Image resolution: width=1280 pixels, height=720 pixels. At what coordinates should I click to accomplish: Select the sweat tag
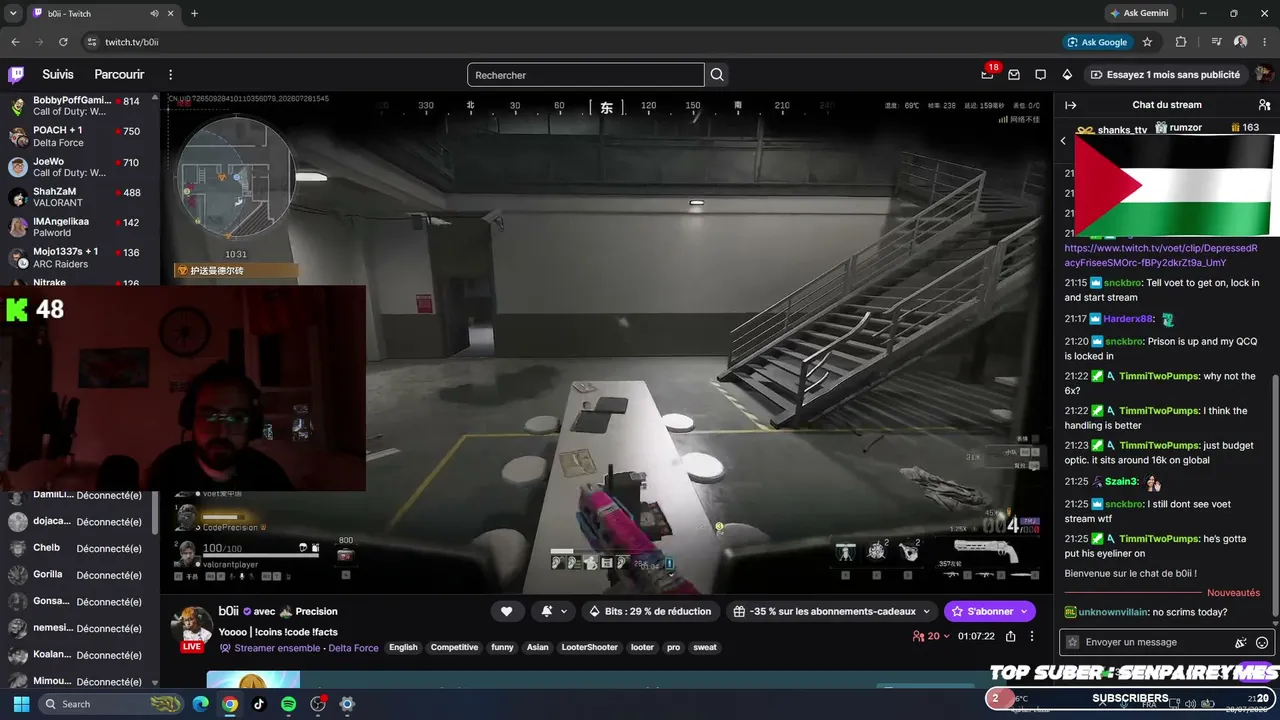click(x=705, y=648)
